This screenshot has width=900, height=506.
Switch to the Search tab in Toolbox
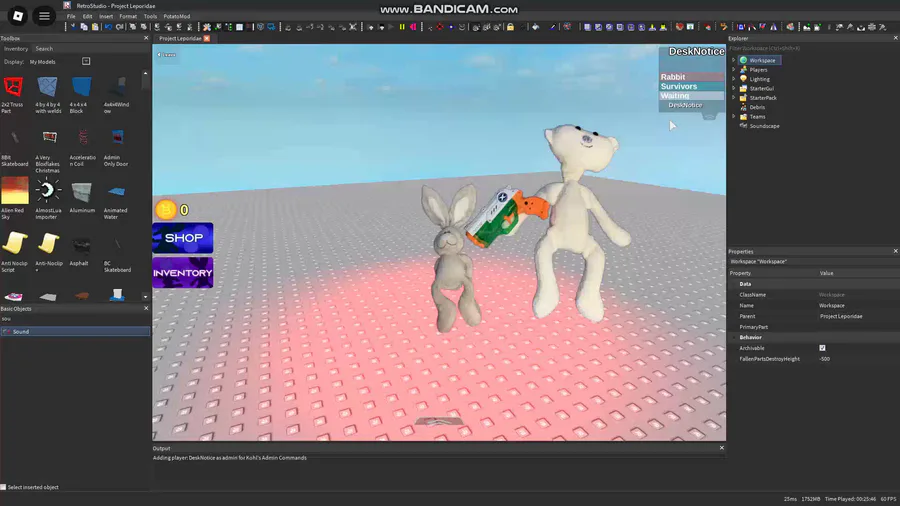tap(44, 49)
